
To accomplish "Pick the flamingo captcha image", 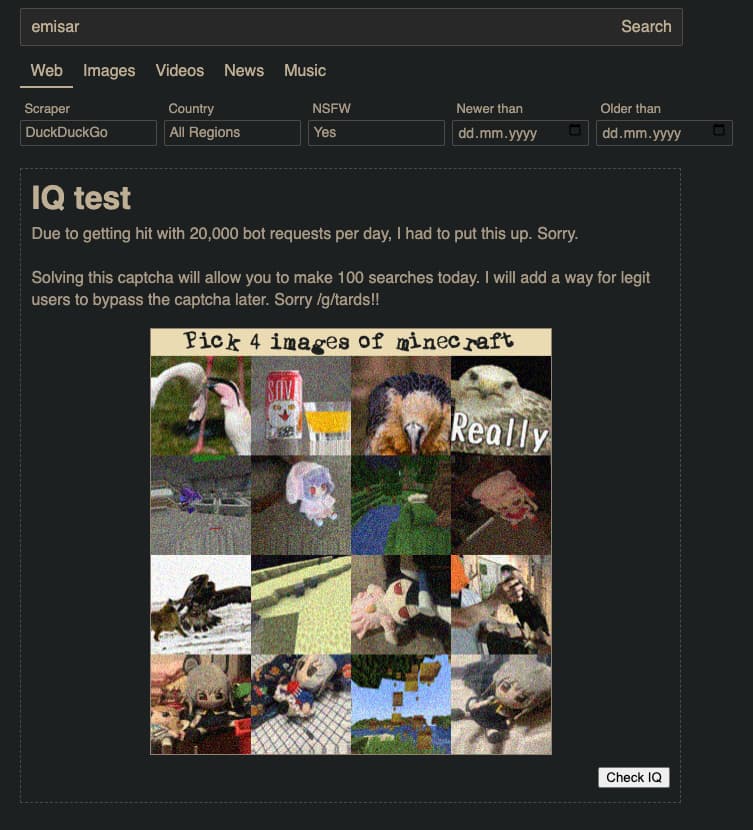I will point(201,405).
